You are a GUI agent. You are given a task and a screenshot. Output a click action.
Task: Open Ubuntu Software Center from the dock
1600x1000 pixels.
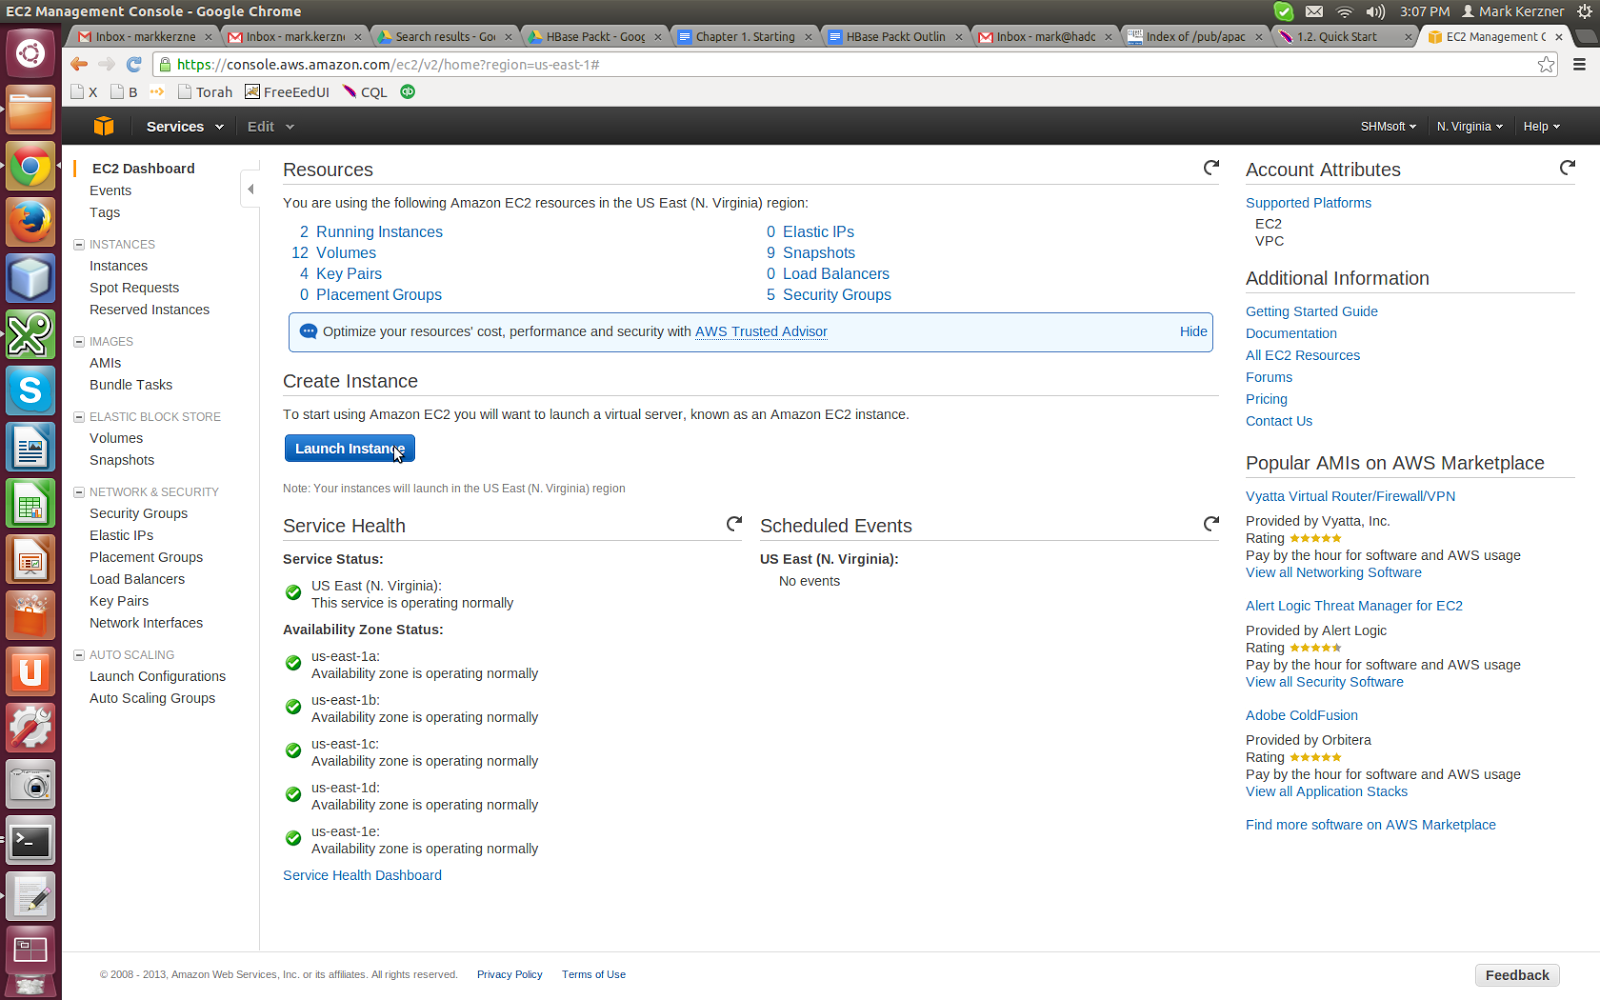pyautogui.click(x=30, y=616)
